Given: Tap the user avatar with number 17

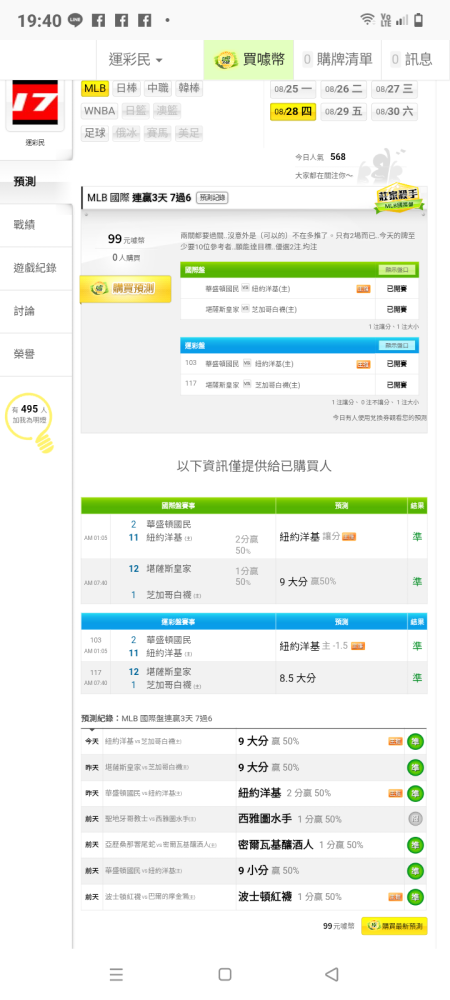Looking at the screenshot, I should click(x=35, y=102).
